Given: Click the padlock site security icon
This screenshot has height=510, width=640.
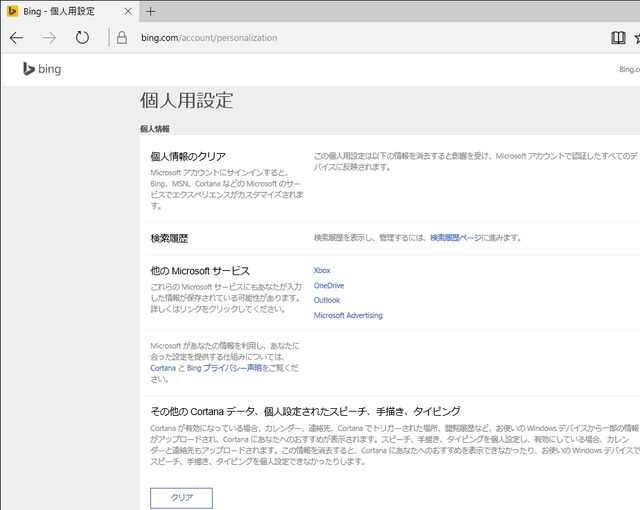Looking at the screenshot, I should (122, 38).
